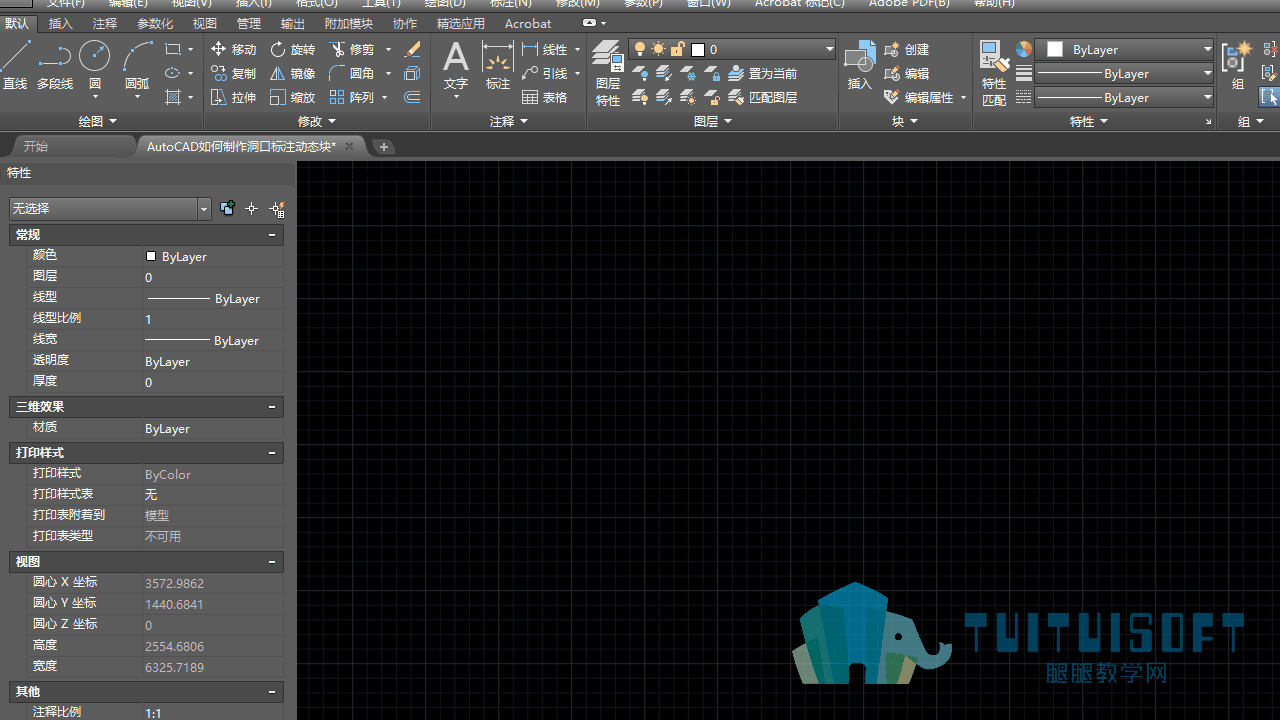The width and height of the screenshot is (1280, 720).
Task: Collapse the 常规 properties section
Action: pyautogui.click(x=272, y=235)
